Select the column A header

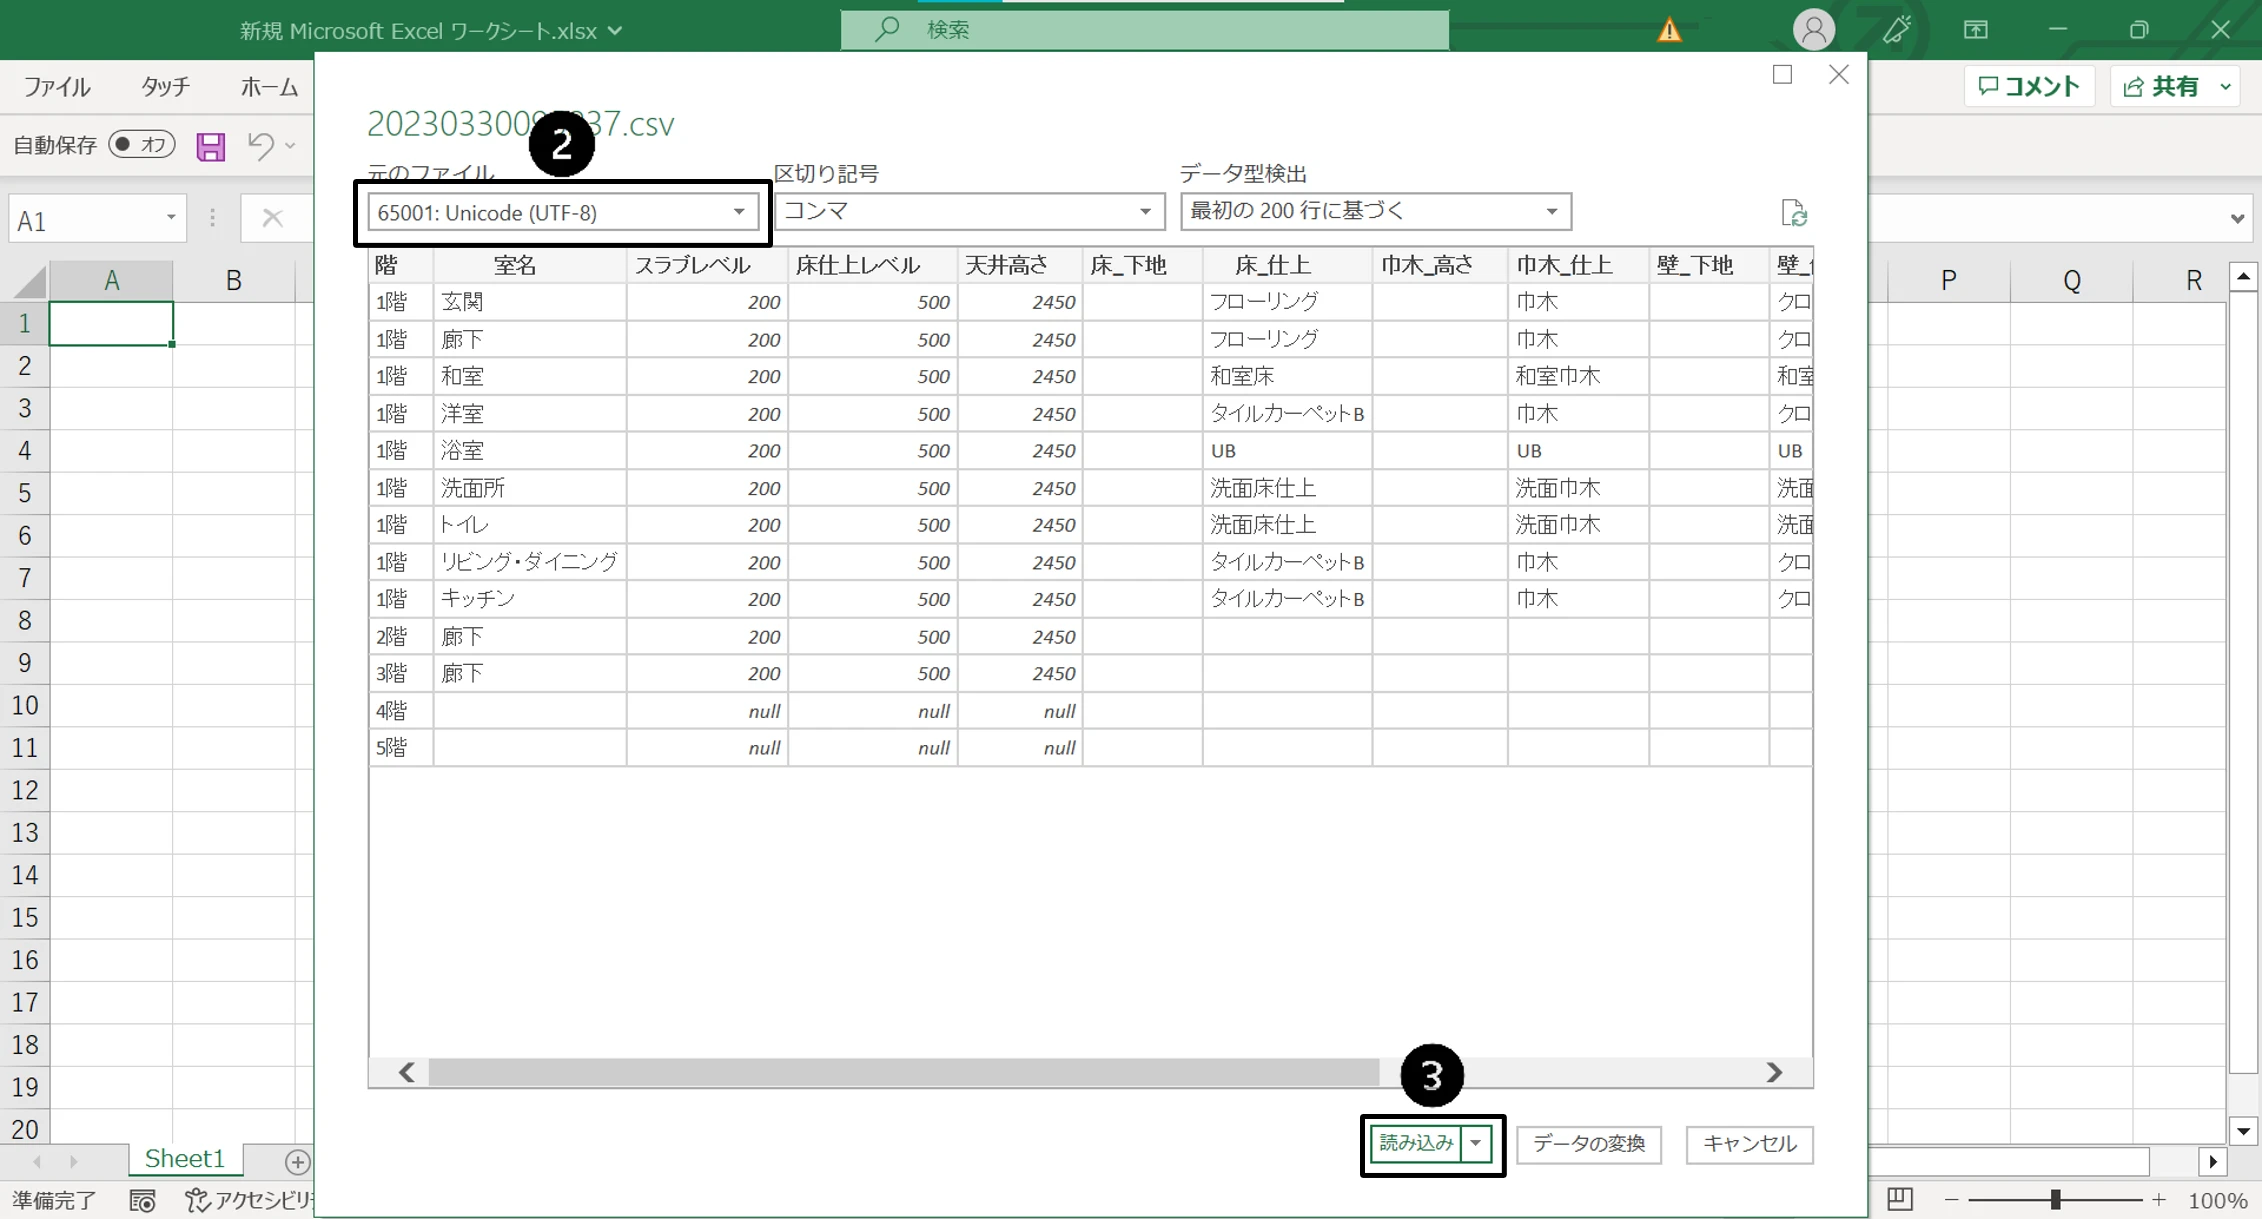[x=111, y=280]
